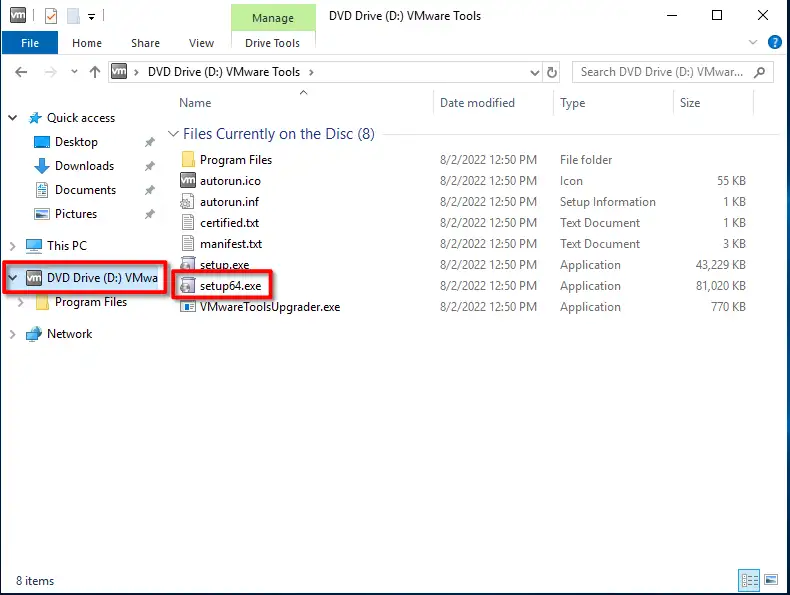Click the pin icon beside Downloads
This screenshot has height=595, width=790.
point(150,166)
